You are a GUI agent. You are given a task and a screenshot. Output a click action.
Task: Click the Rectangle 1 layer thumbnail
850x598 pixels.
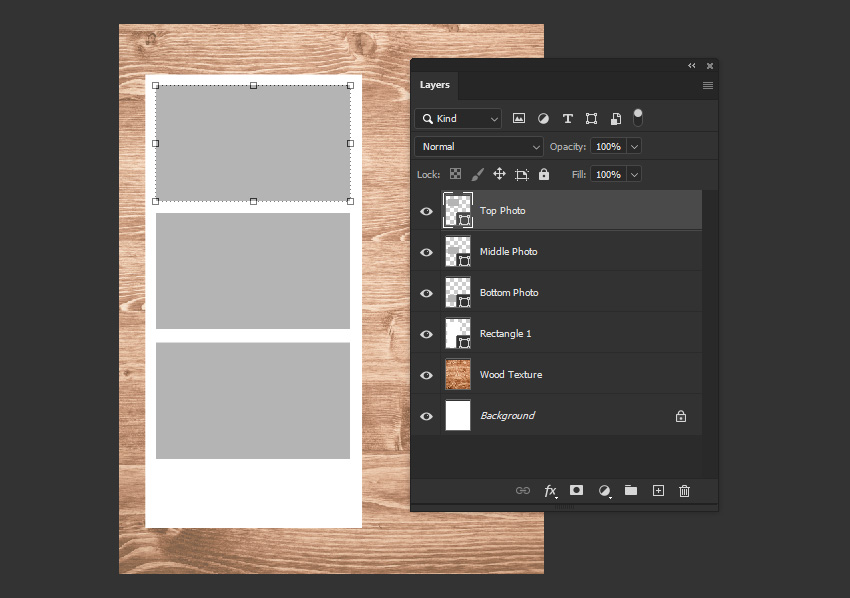click(458, 333)
